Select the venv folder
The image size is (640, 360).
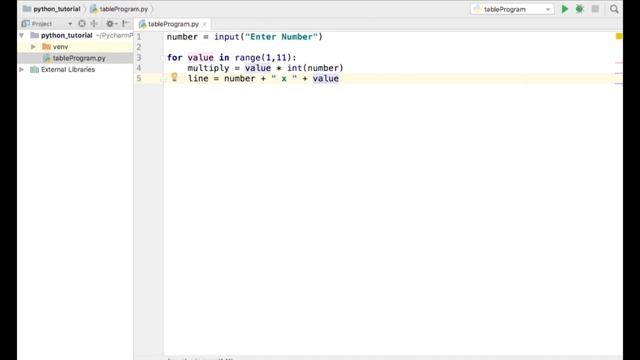[60, 47]
